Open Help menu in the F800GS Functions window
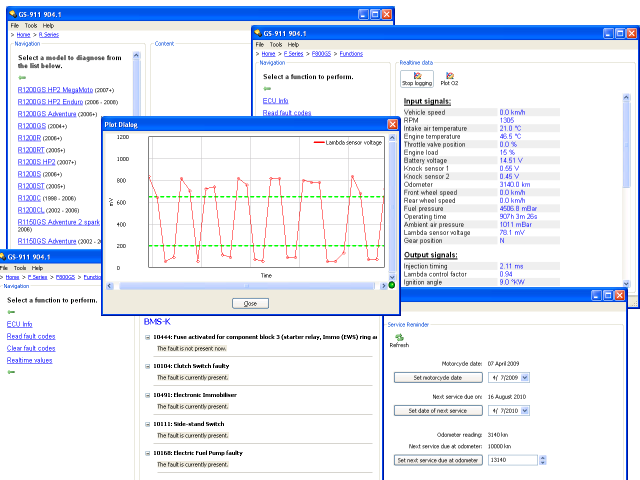This screenshot has width=640, height=480. coord(293,44)
